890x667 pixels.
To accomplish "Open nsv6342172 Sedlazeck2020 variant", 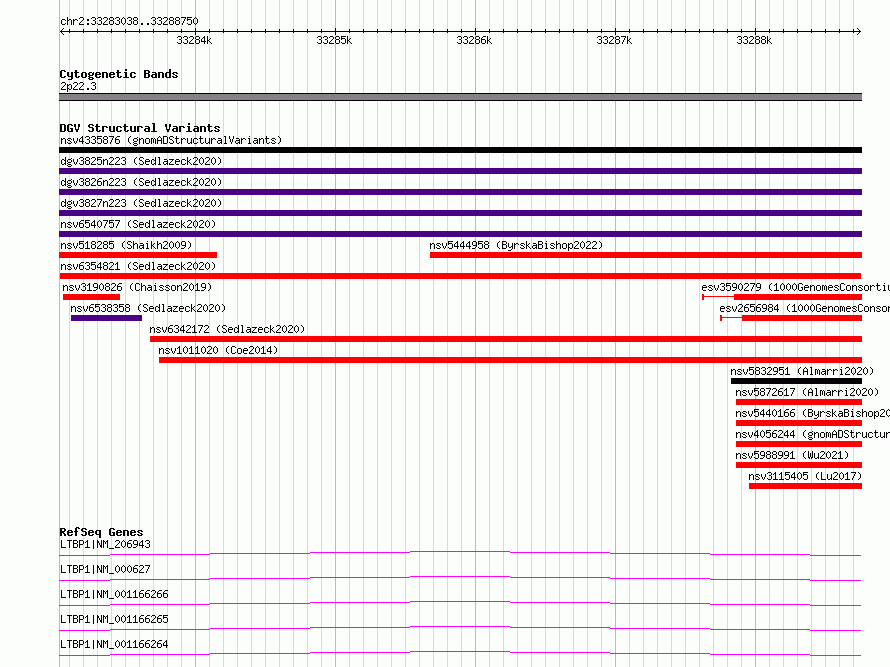I will point(227,329).
